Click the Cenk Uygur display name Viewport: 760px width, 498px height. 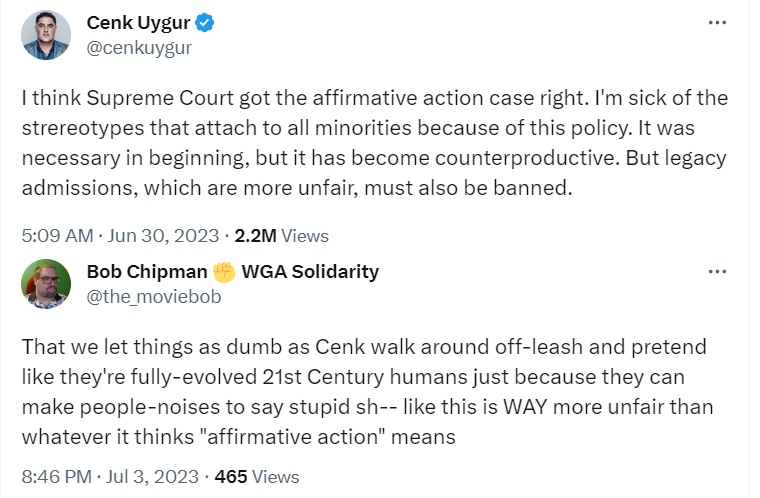point(140,23)
